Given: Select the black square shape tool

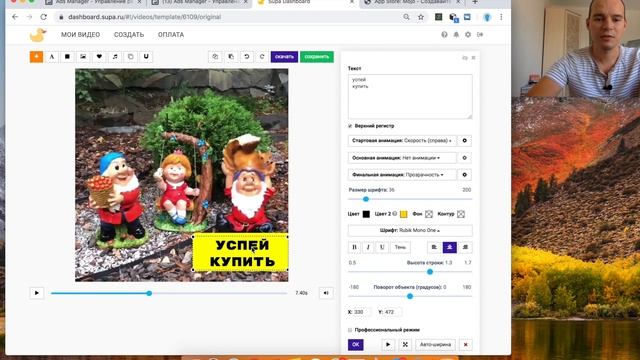Looking at the screenshot, I should [x=67, y=57].
